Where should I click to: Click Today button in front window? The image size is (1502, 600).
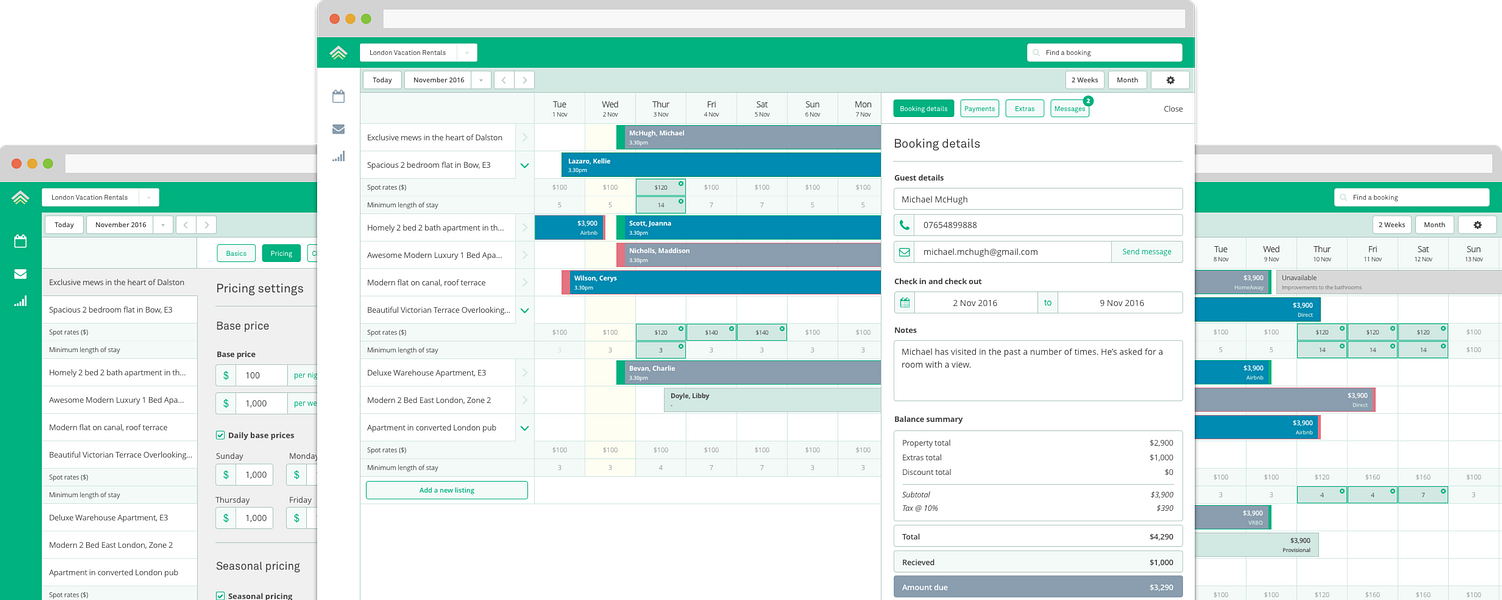pos(382,80)
